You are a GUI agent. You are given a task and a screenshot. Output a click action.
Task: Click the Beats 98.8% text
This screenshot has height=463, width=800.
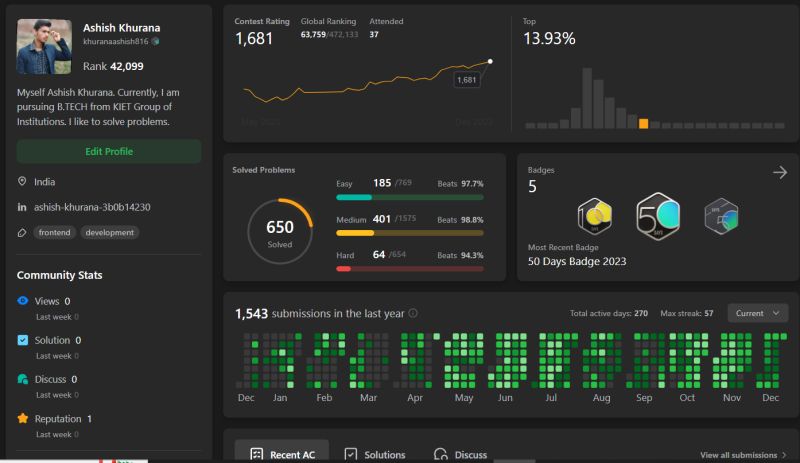coord(460,220)
